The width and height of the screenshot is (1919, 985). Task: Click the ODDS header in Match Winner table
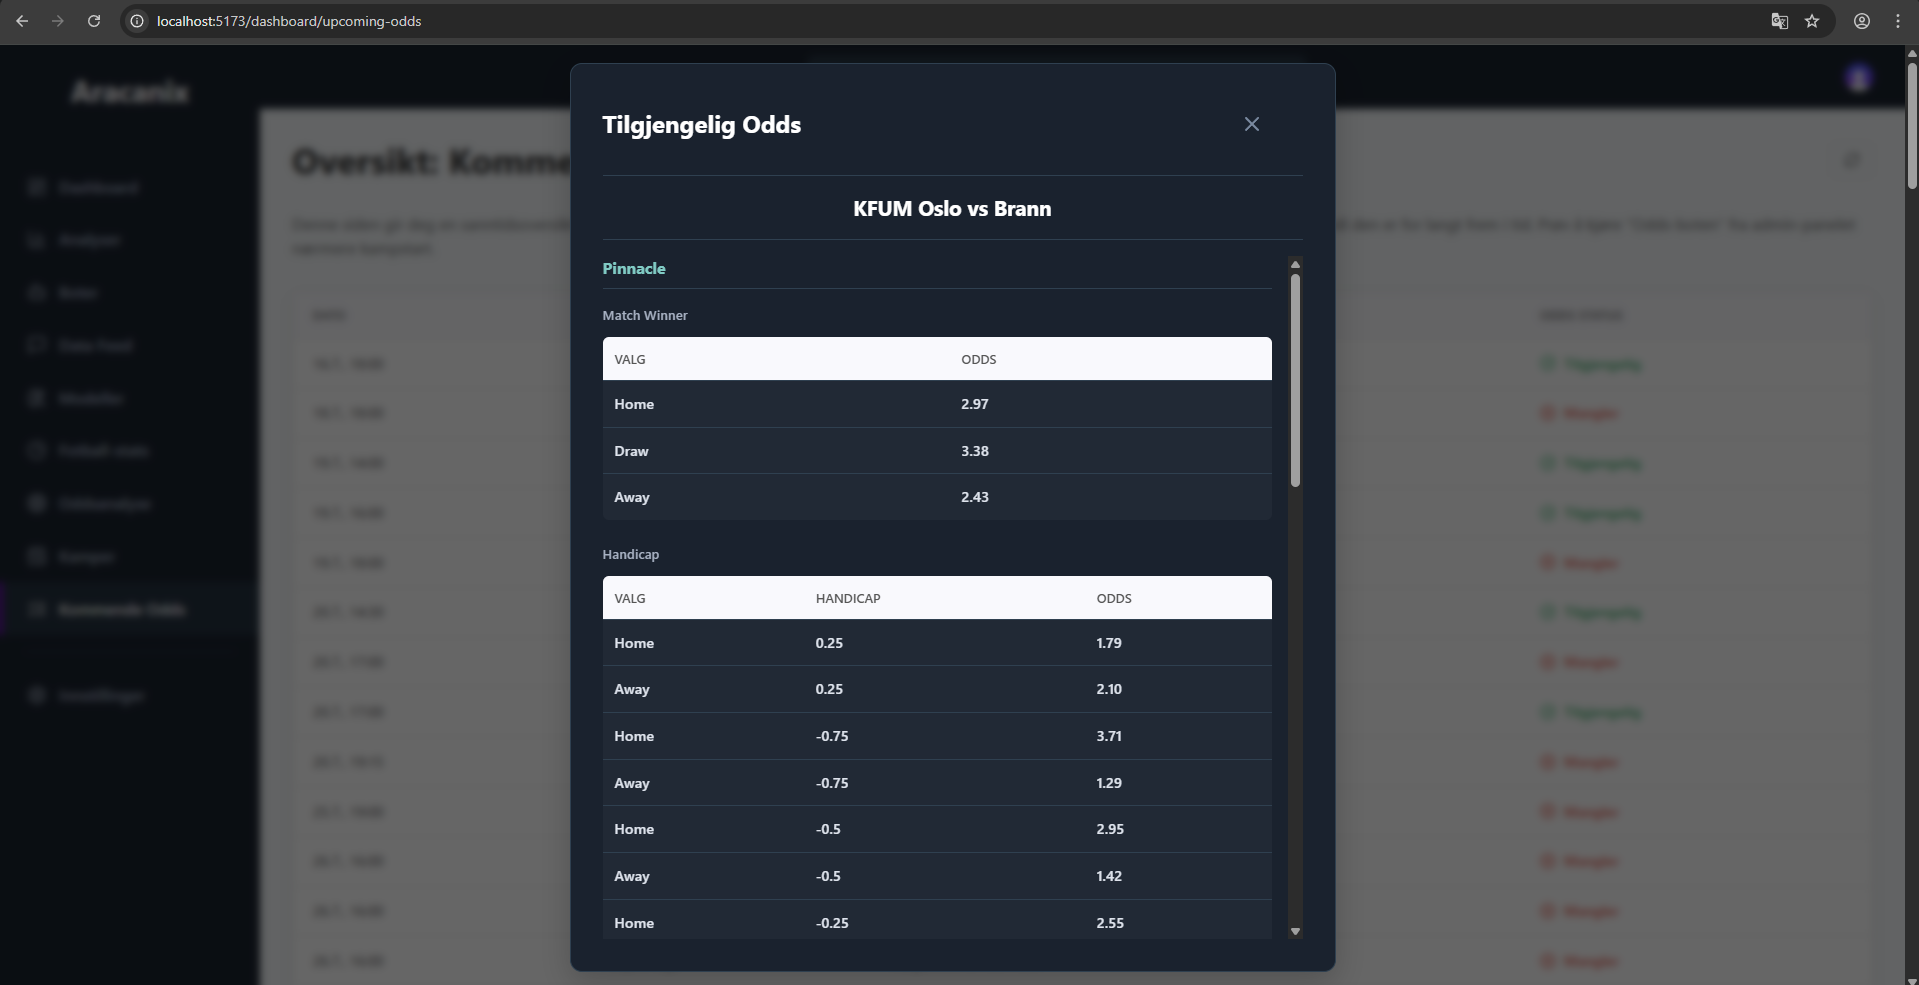point(979,359)
